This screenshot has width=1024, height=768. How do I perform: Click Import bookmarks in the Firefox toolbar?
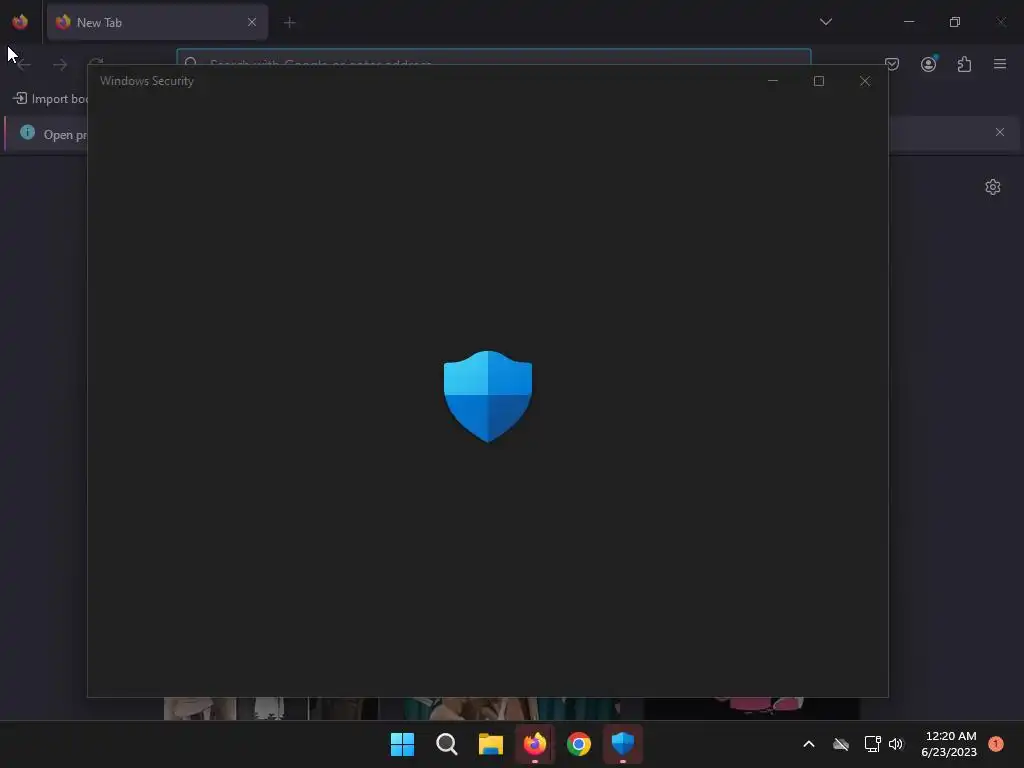coord(50,99)
